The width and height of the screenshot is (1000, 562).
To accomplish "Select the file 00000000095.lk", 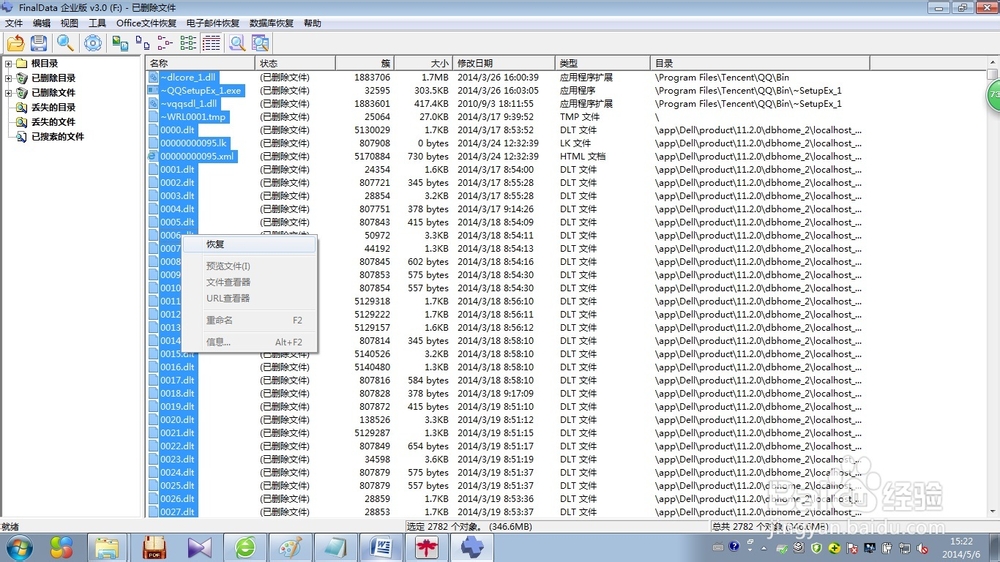I will (x=193, y=143).
